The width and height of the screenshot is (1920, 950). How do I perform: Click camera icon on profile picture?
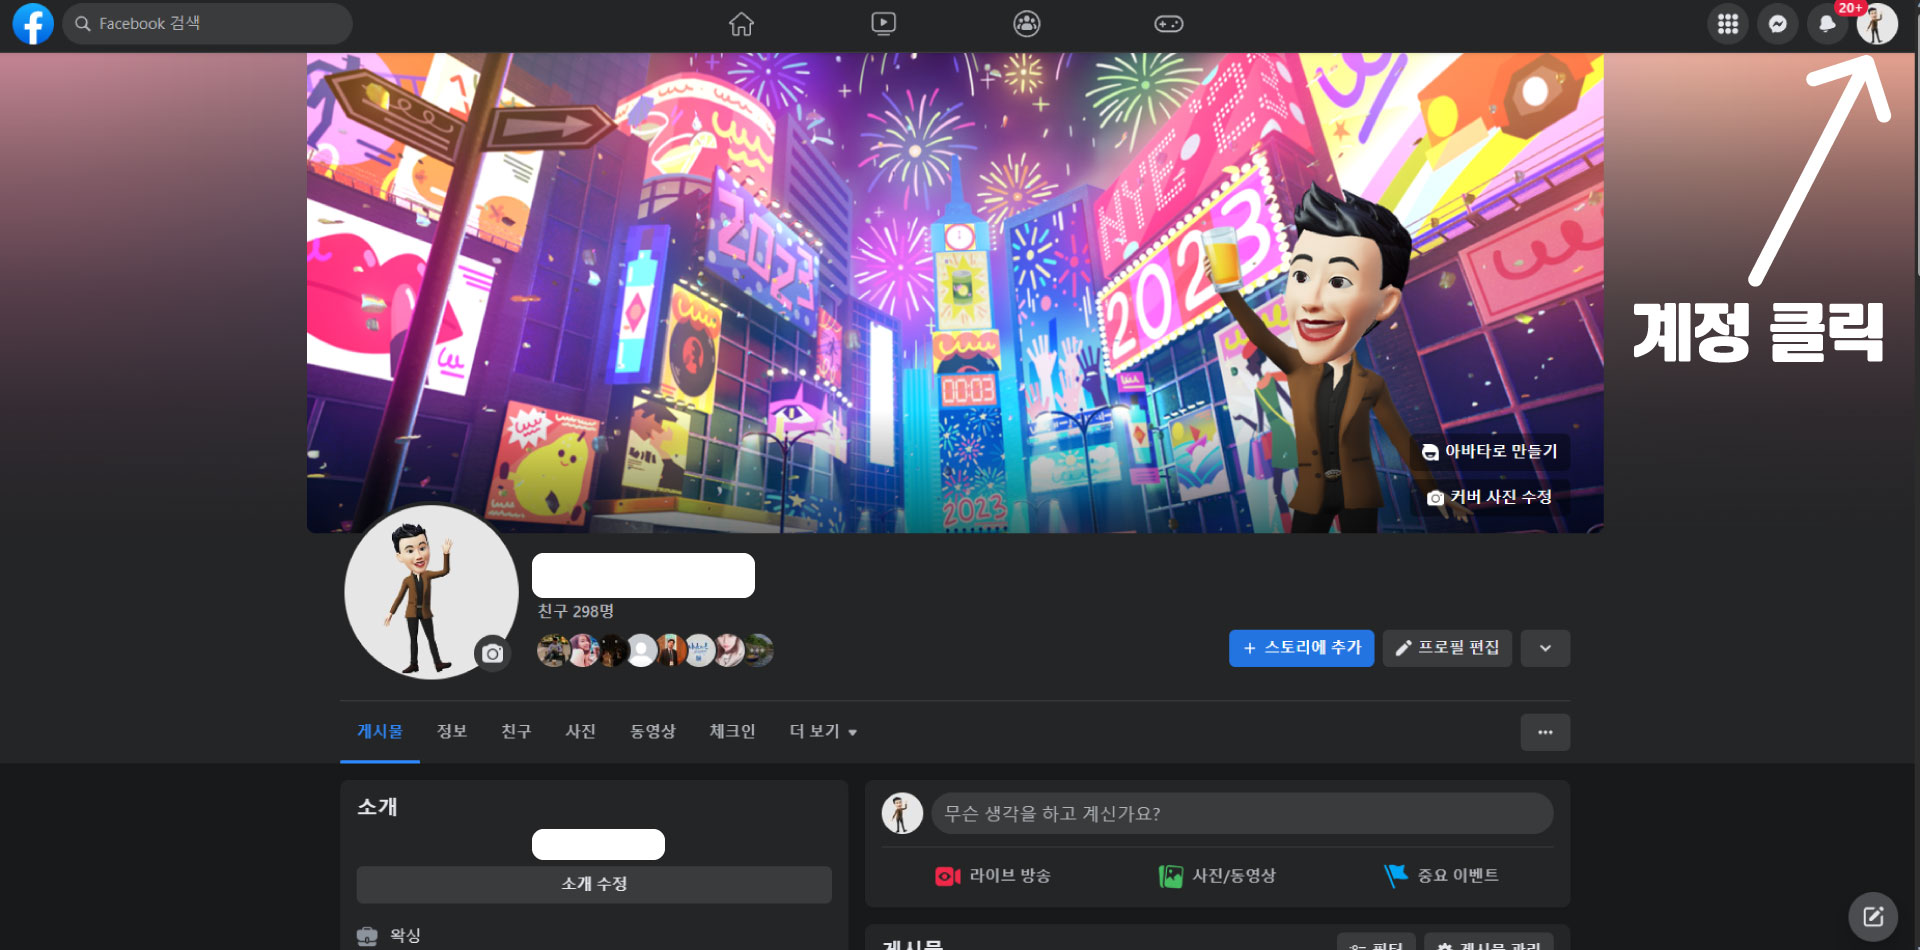point(491,652)
